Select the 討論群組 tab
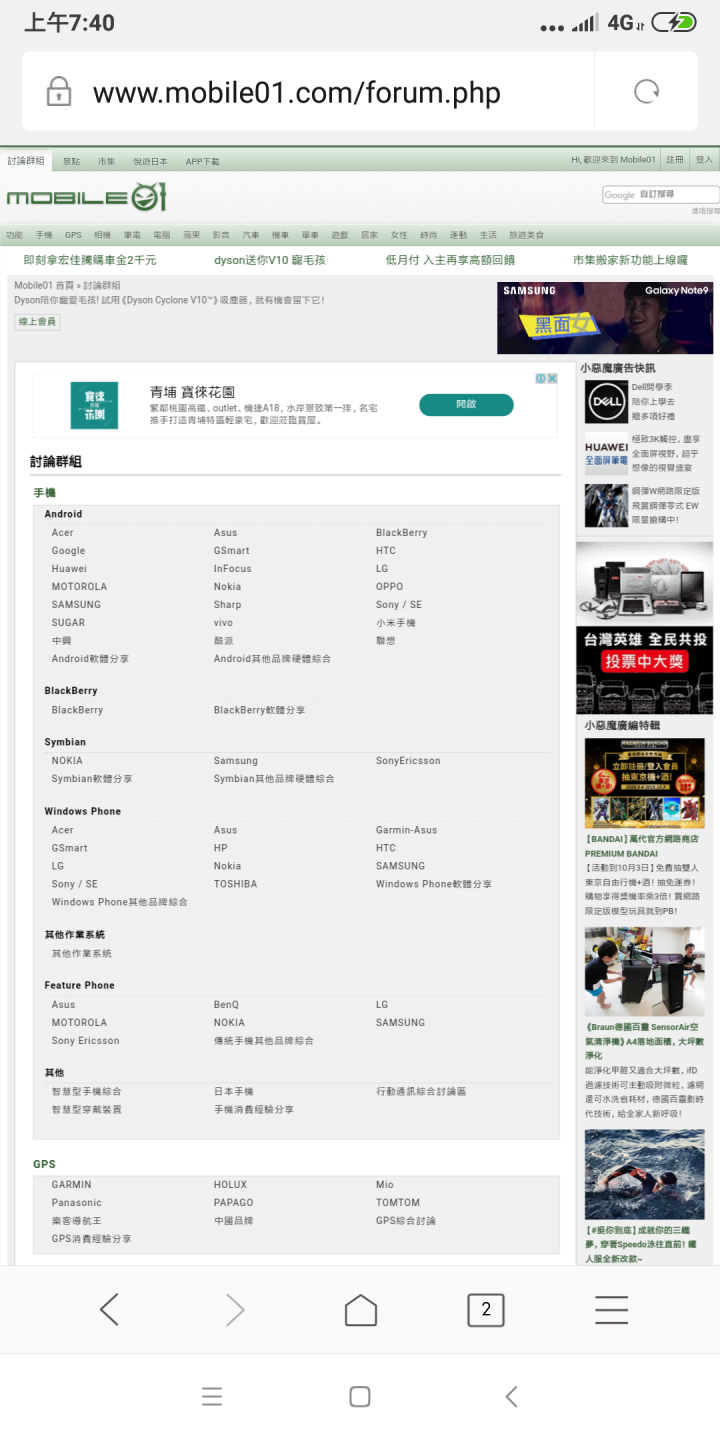Screen dimensions: 720x1440 tap(26, 161)
